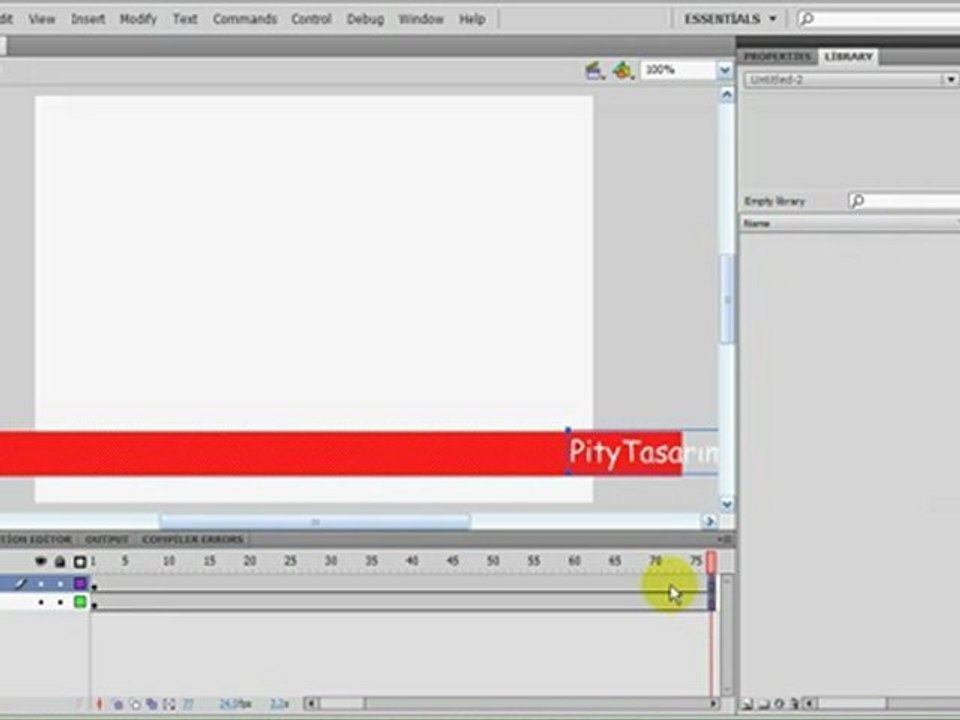Click the magnifier icon in top help search
960x720 pixels.
[x=808, y=19]
